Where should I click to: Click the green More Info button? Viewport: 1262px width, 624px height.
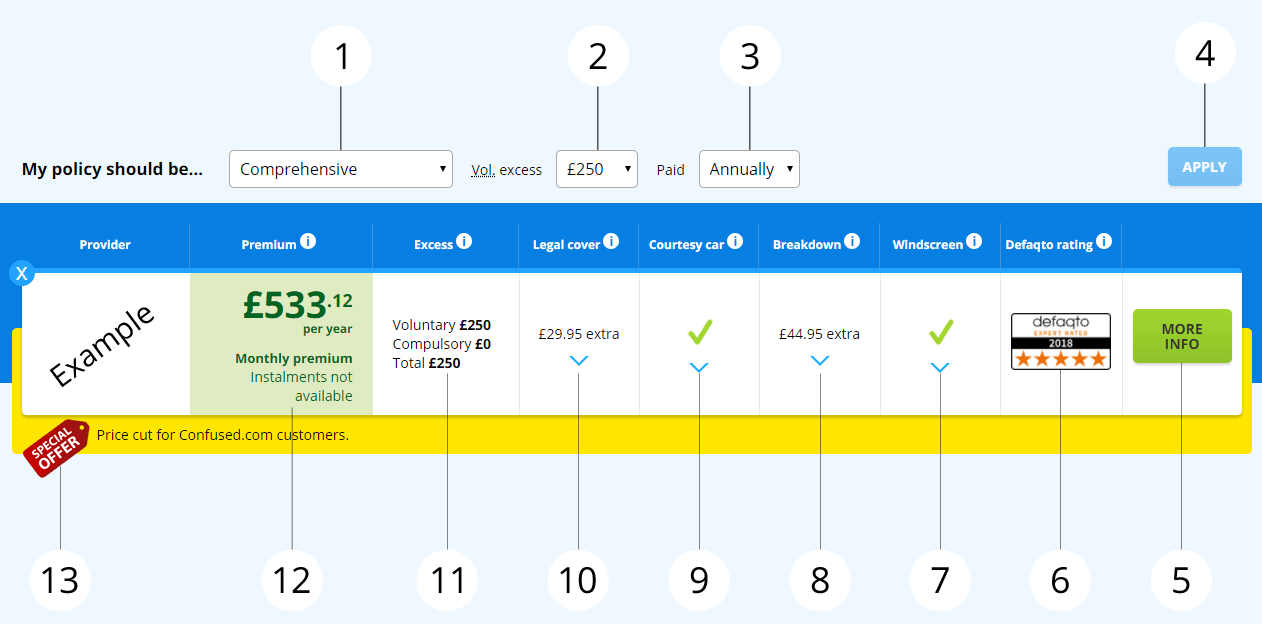coord(1182,336)
